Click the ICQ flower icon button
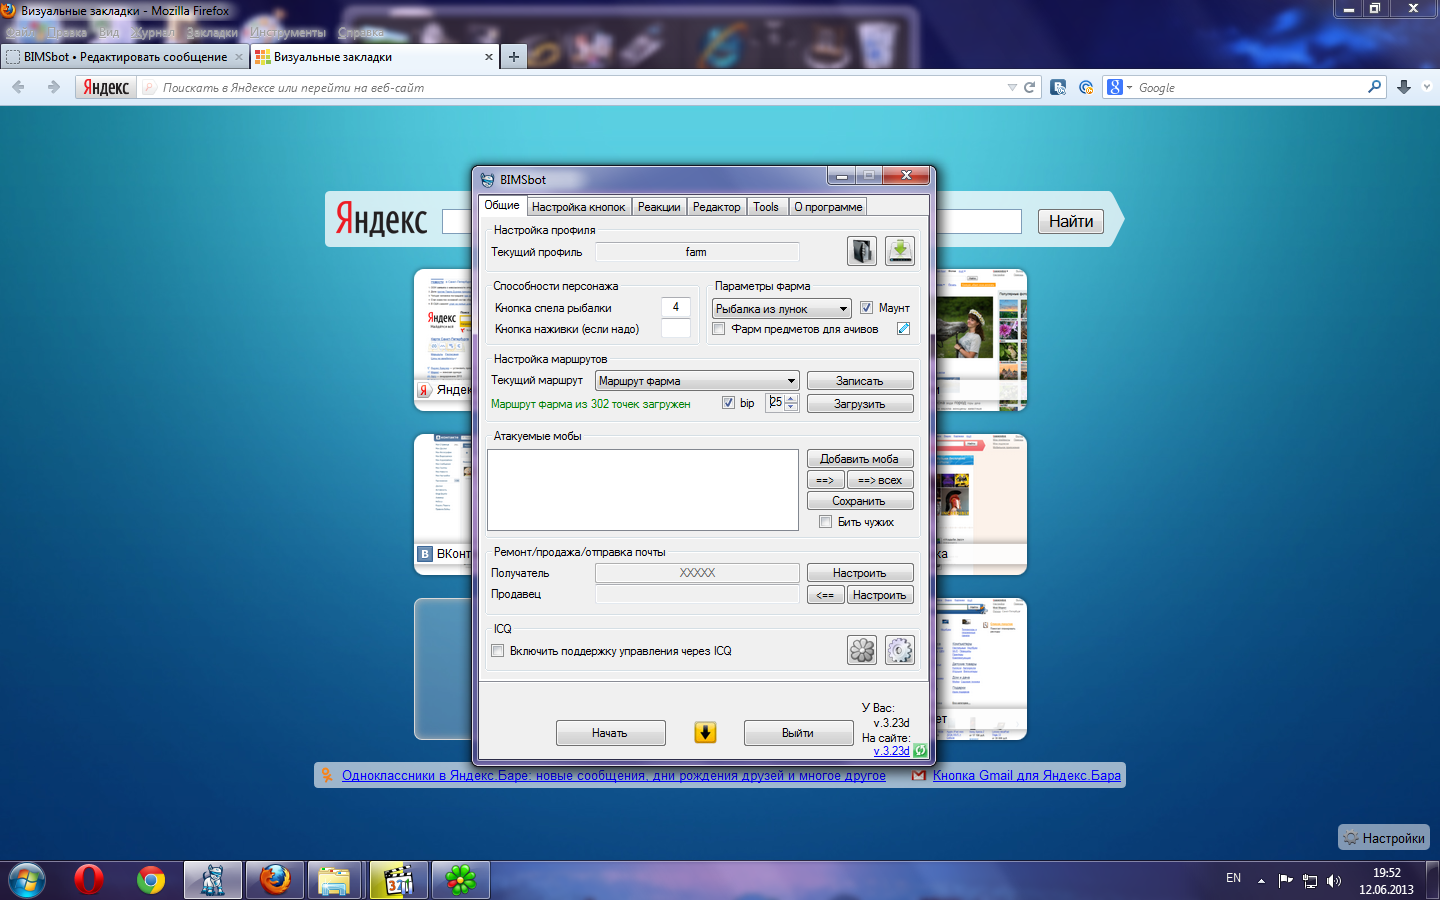This screenshot has height=900, width=1440. (x=861, y=651)
